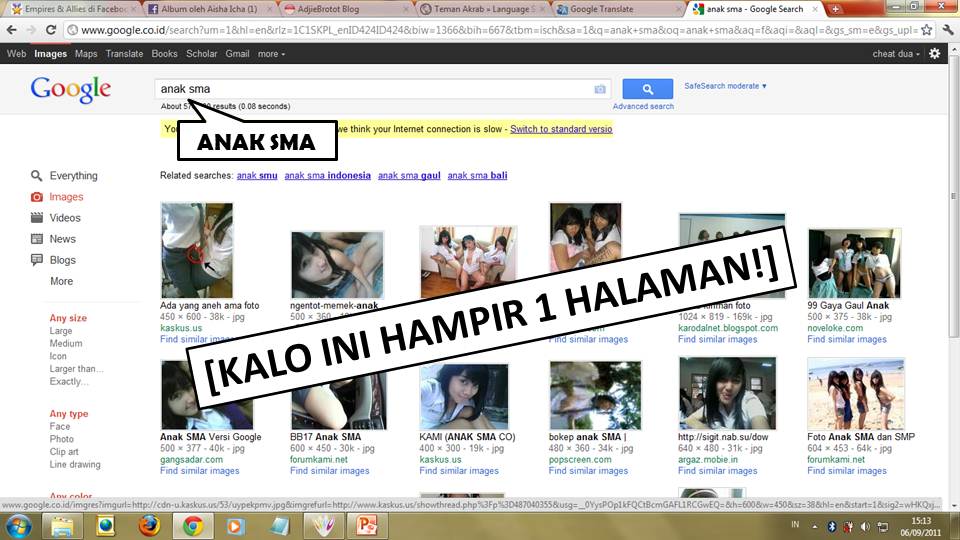Click the Chrome taskbar icon

[x=192, y=527]
